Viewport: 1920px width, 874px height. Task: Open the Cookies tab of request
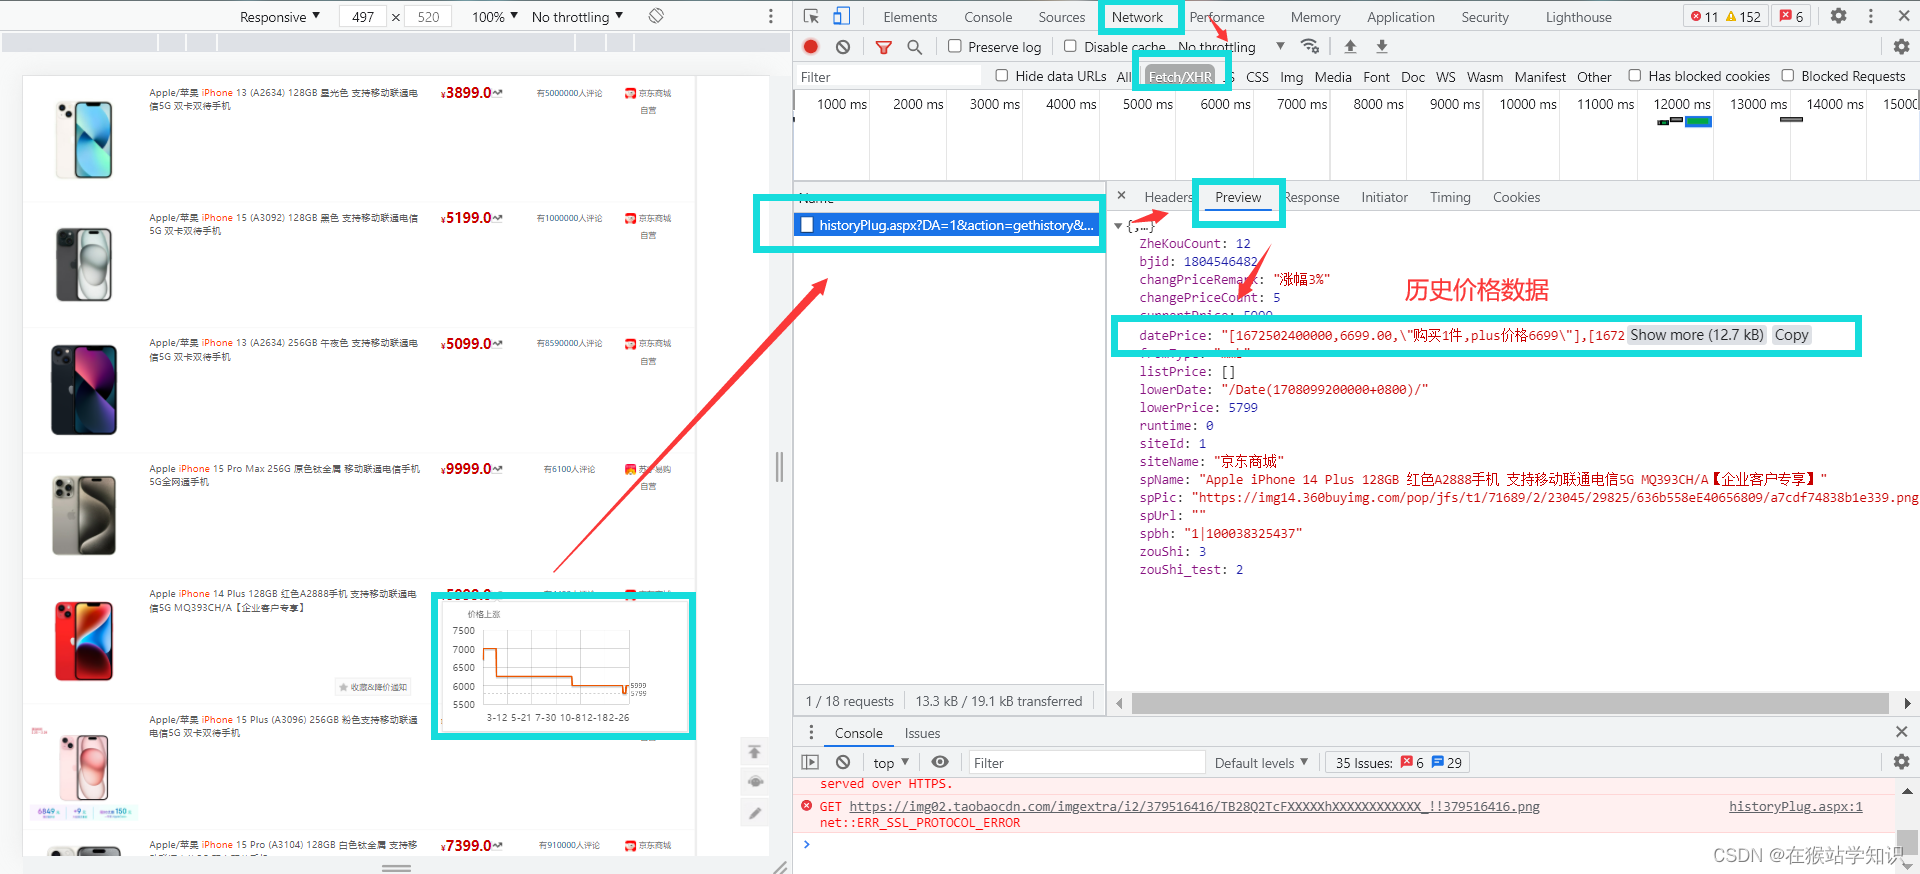tap(1516, 197)
